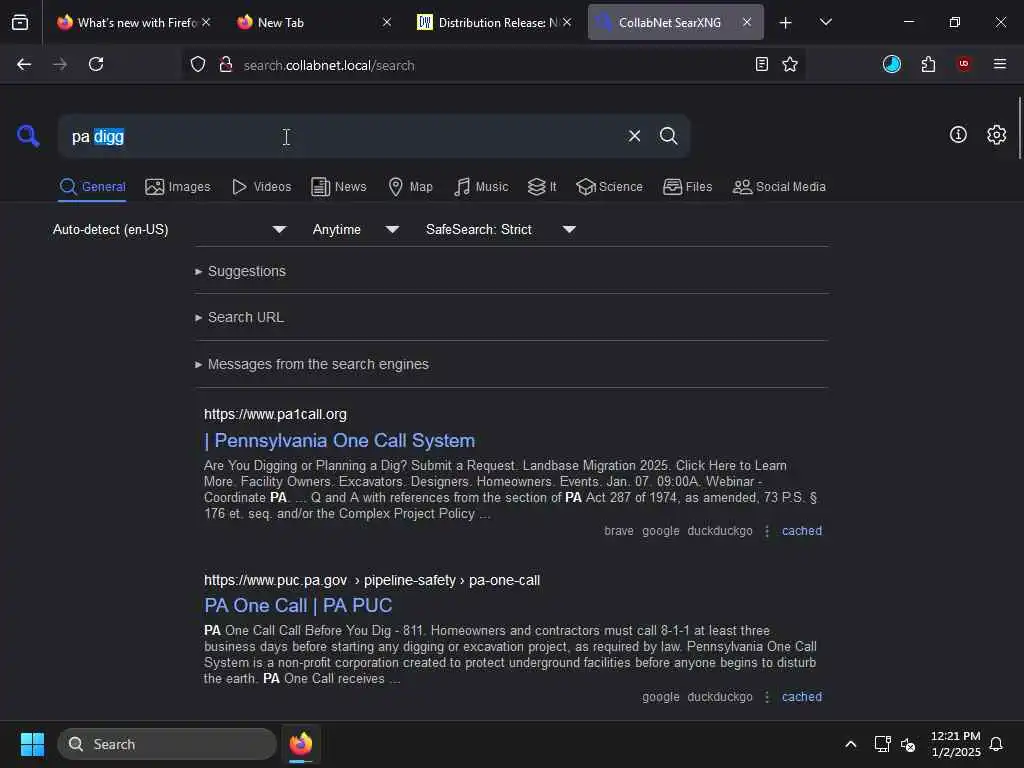Bookmark this page with star
The width and height of the screenshot is (1024, 768).
790,64
